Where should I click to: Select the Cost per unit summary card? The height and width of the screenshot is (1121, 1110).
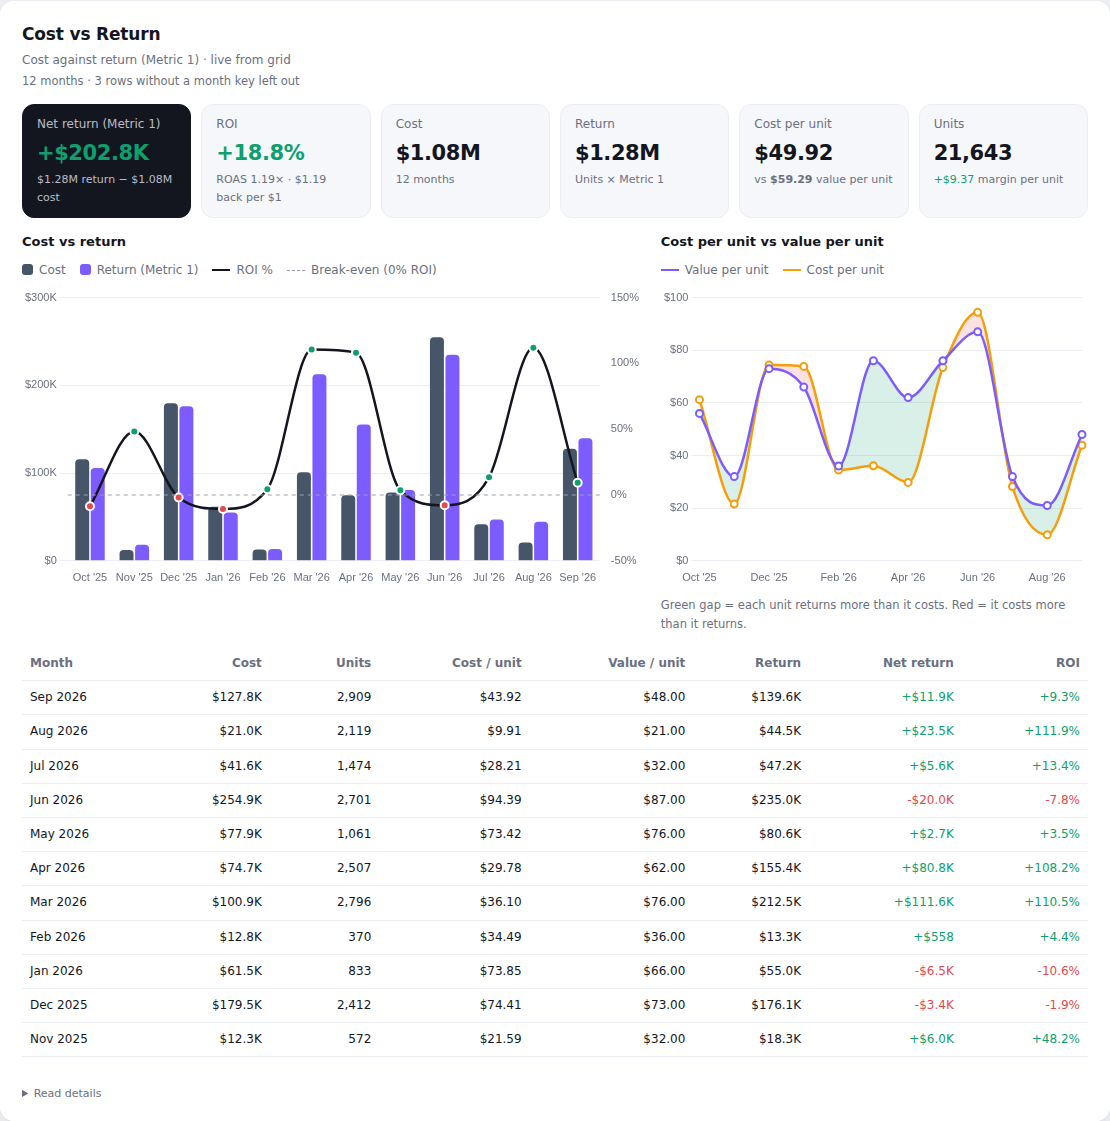[823, 161]
